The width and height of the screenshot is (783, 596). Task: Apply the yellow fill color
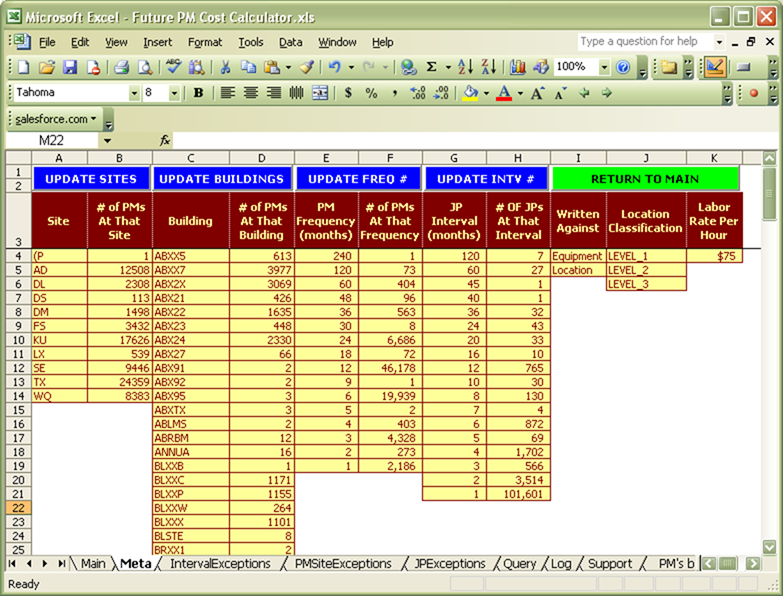(470, 93)
